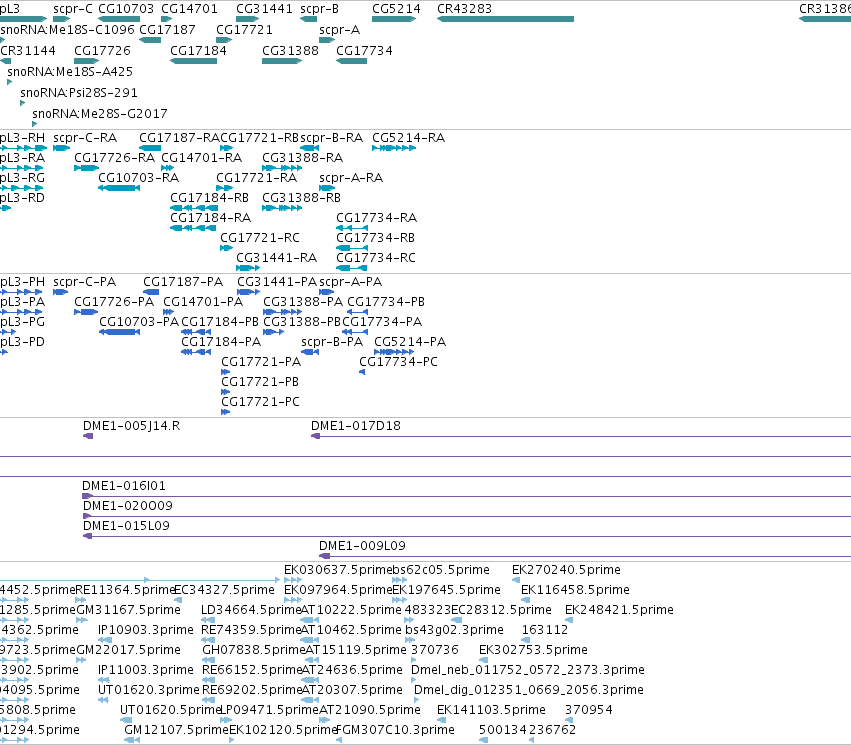Click snoRNA:Me18S-A425 feature label
The width and height of the screenshot is (851, 745).
click(x=69, y=72)
